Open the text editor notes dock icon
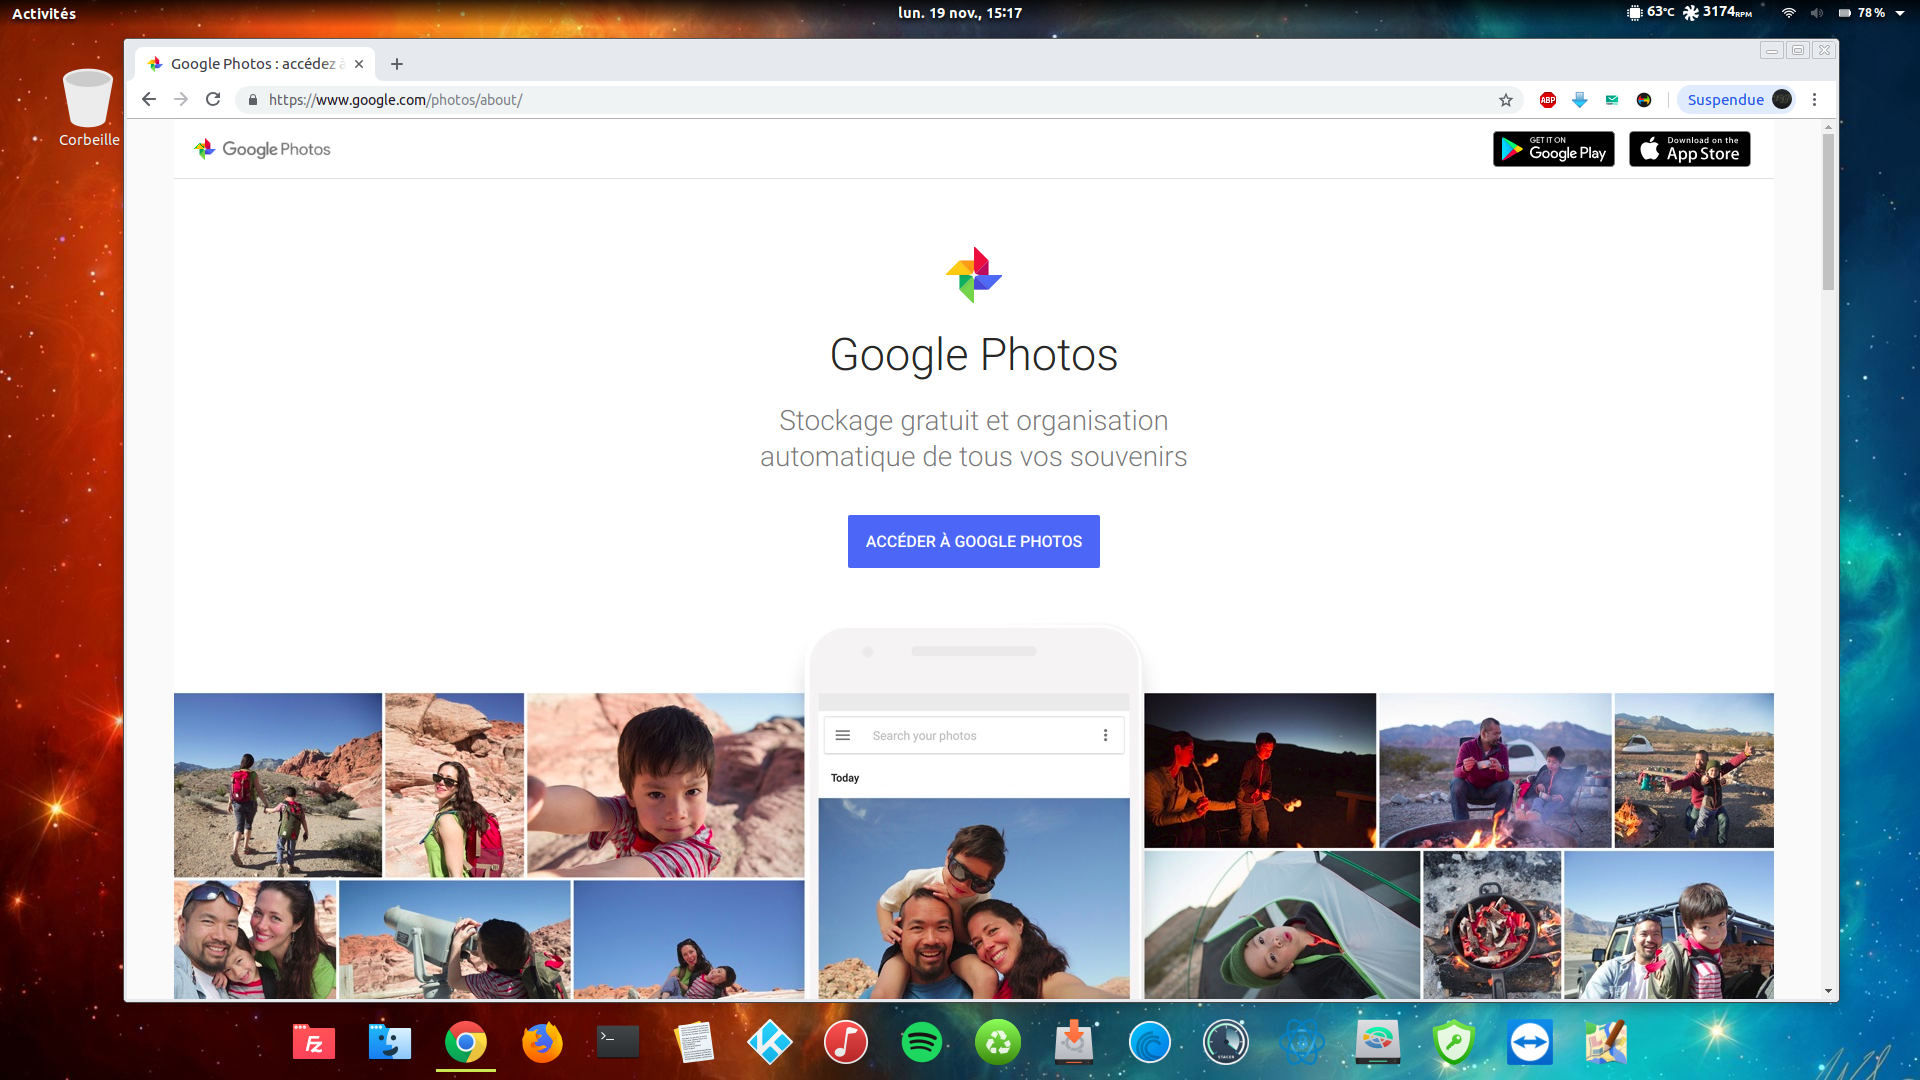Screen dimensions: 1920x1080 [x=694, y=1043]
